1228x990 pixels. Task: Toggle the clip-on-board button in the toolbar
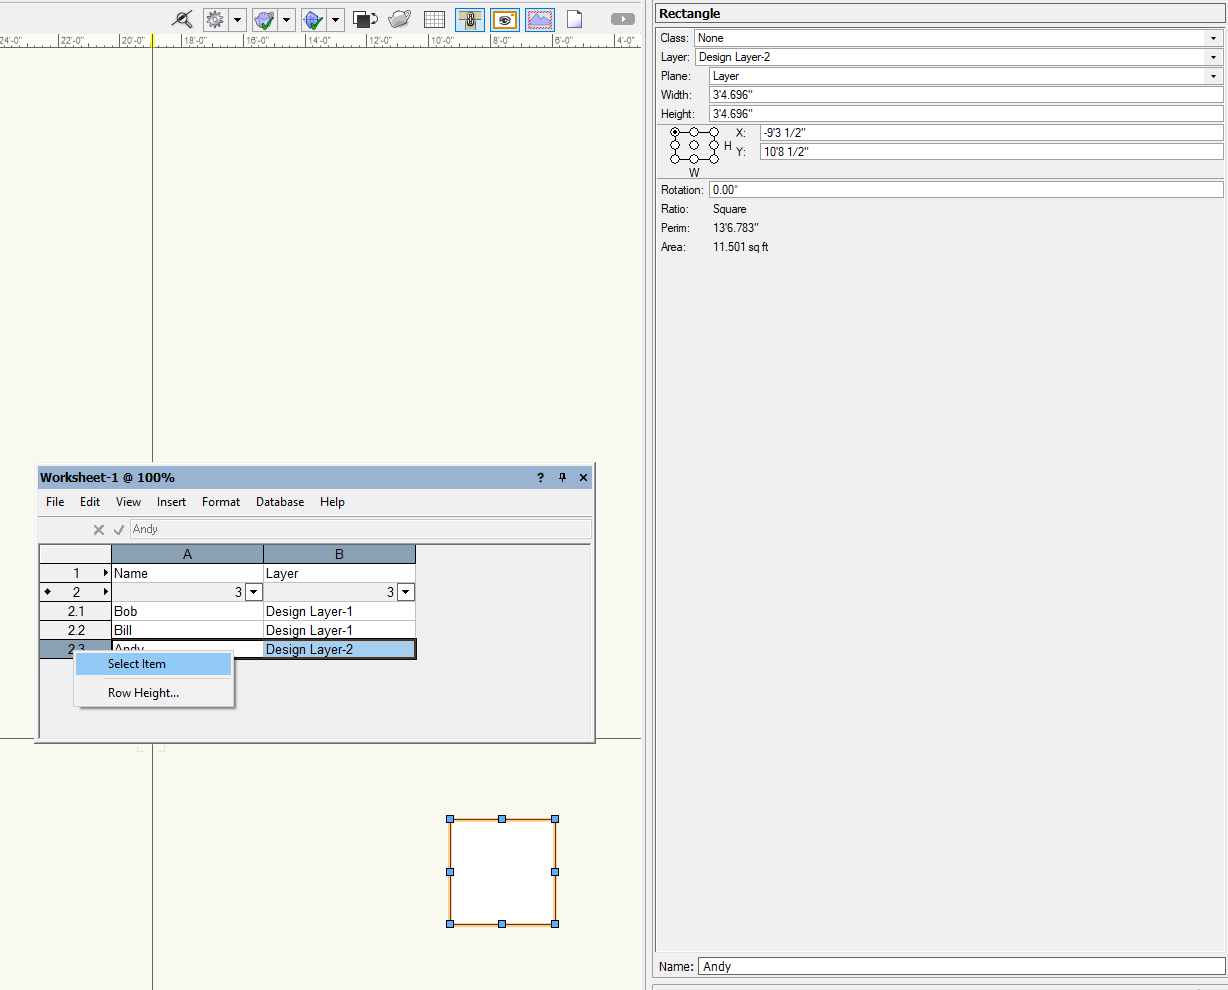pos(470,19)
